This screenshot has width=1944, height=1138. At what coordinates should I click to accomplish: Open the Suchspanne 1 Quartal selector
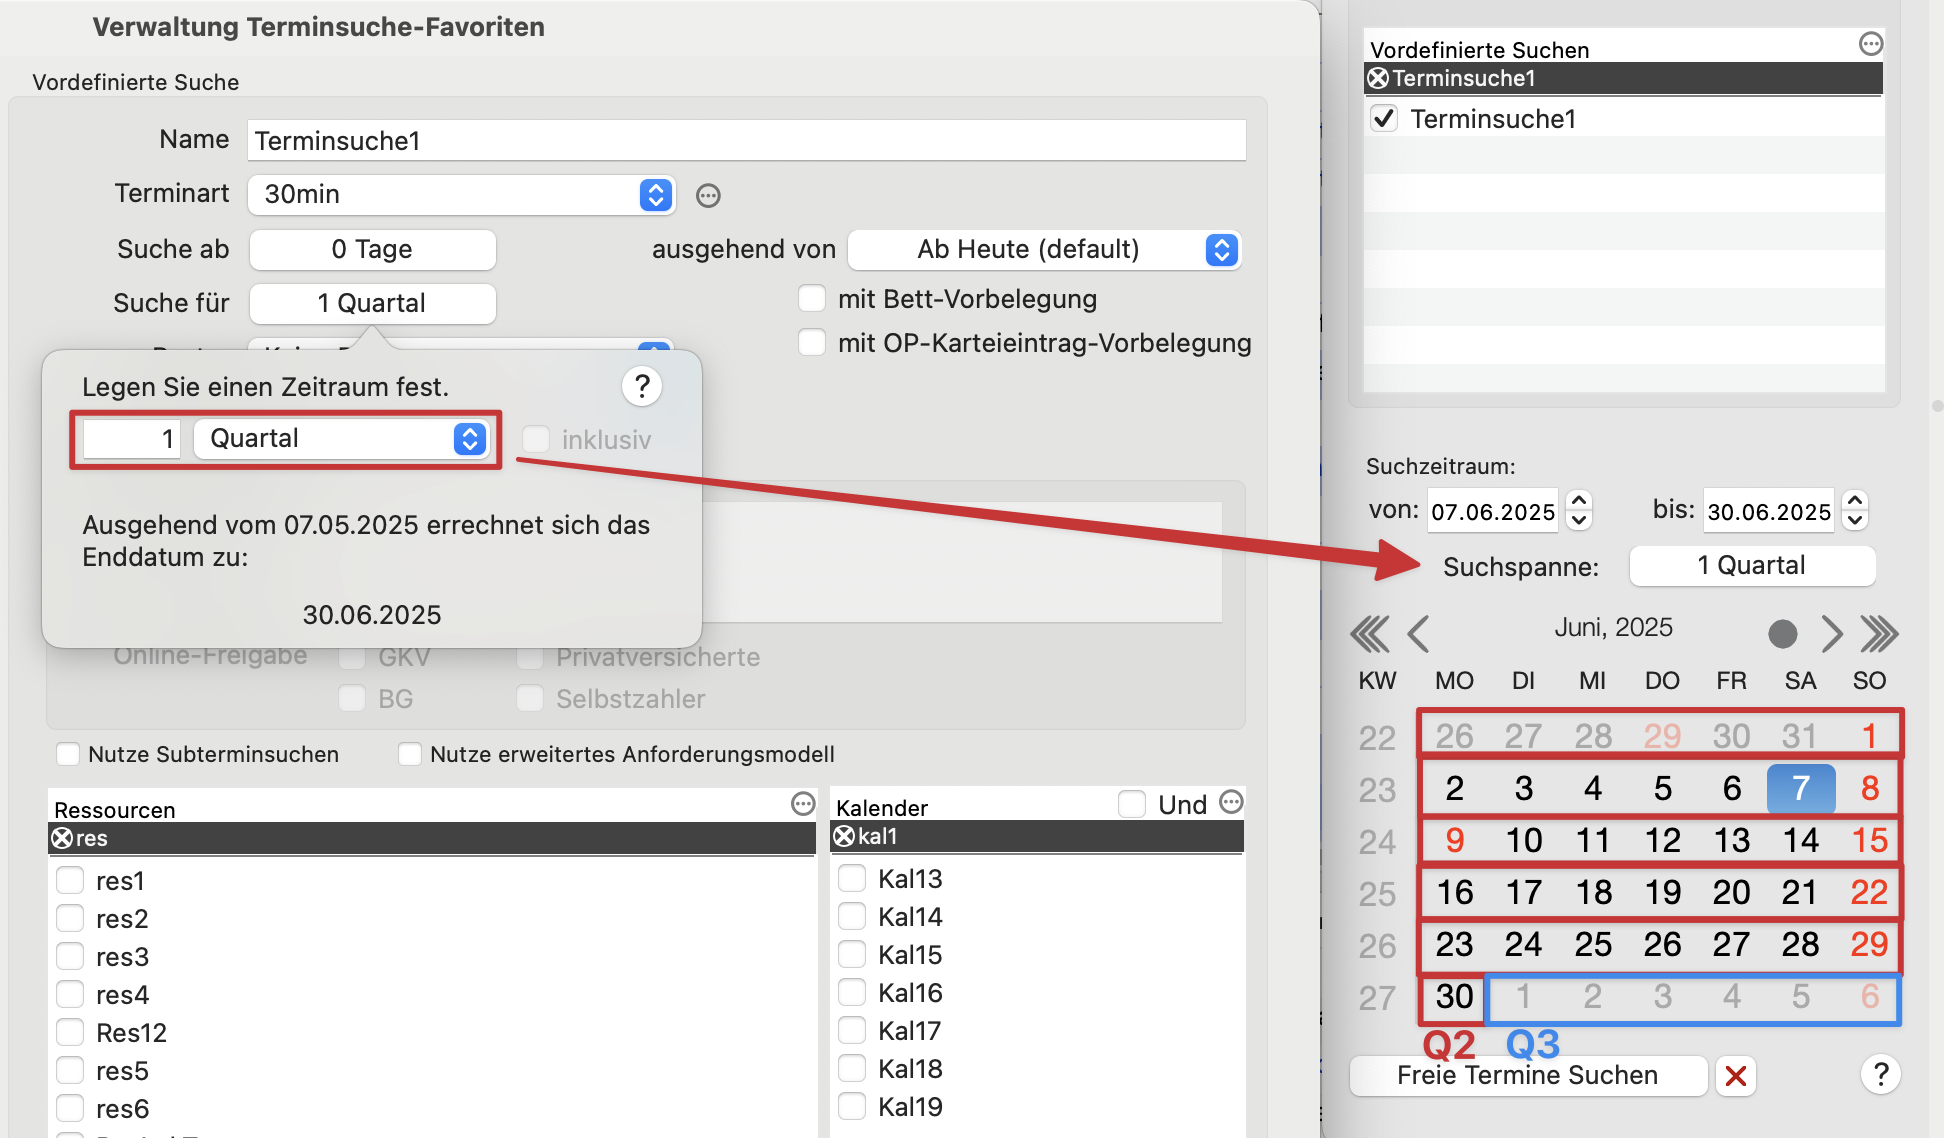pyautogui.click(x=1752, y=566)
